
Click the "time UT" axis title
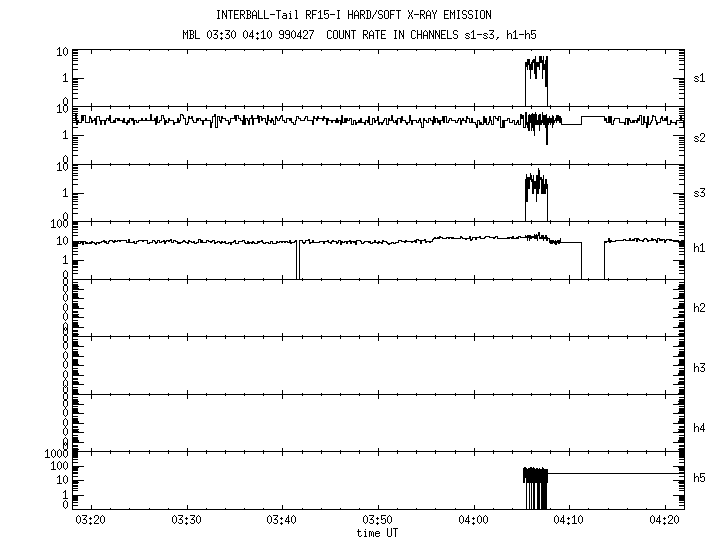(377, 533)
